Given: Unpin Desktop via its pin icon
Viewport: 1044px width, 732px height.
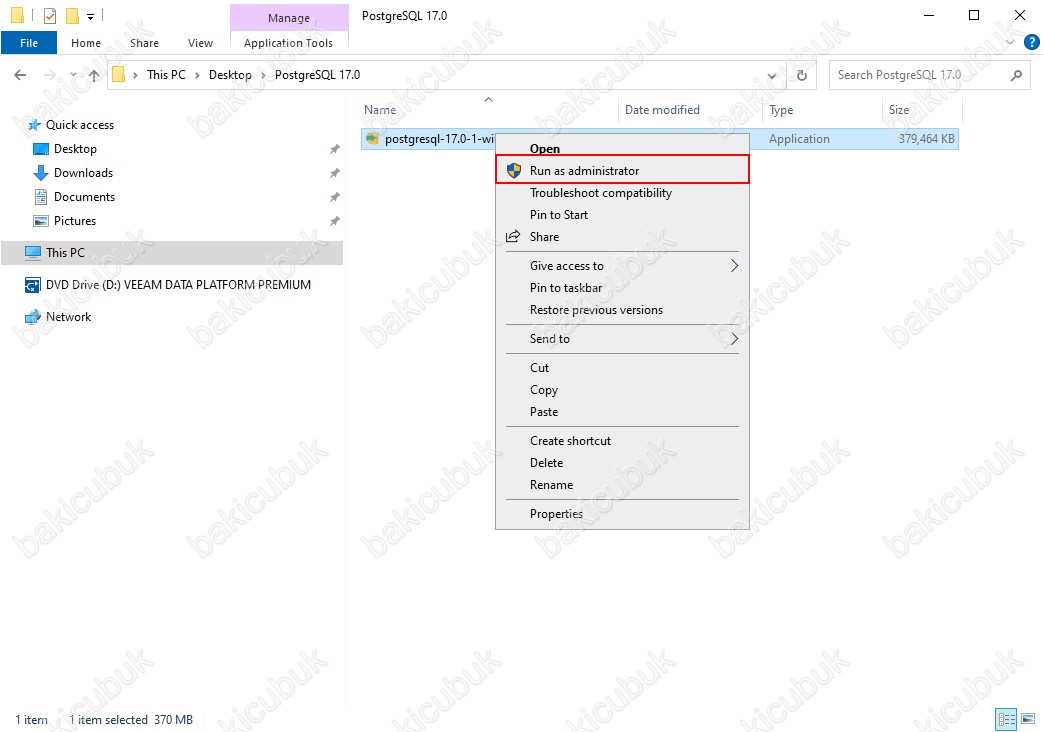Looking at the screenshot, I should 334,149.
